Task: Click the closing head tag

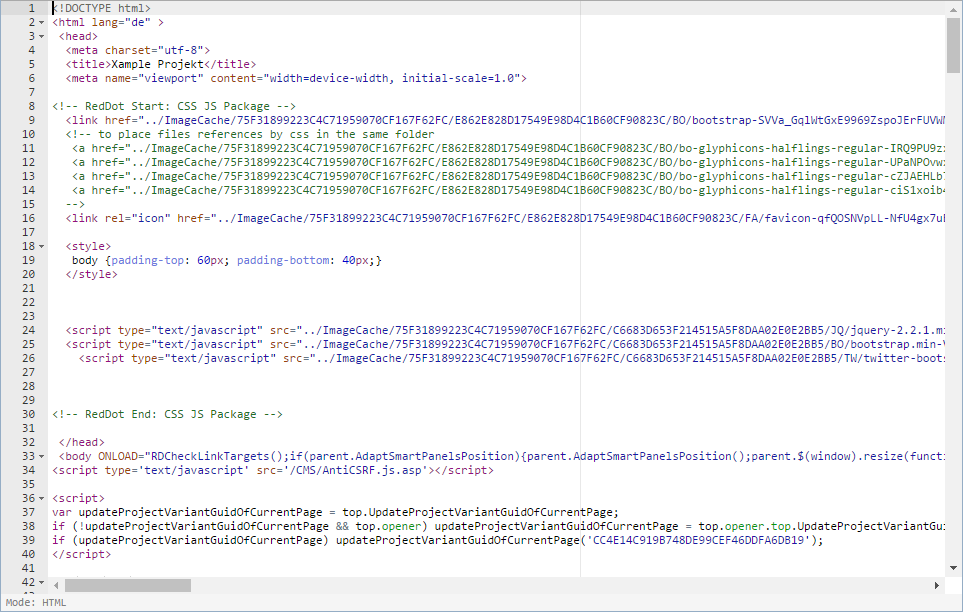Action: [x=82, y=442]
